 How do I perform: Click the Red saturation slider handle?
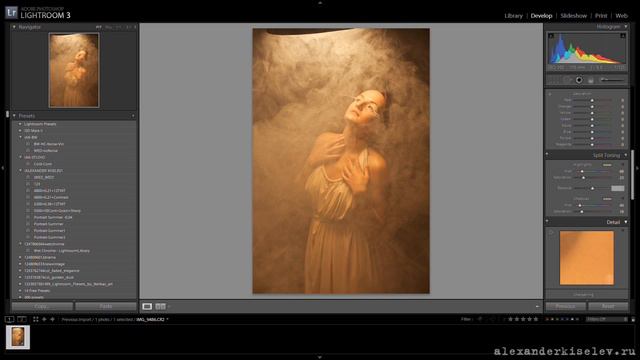pos(592,100)
